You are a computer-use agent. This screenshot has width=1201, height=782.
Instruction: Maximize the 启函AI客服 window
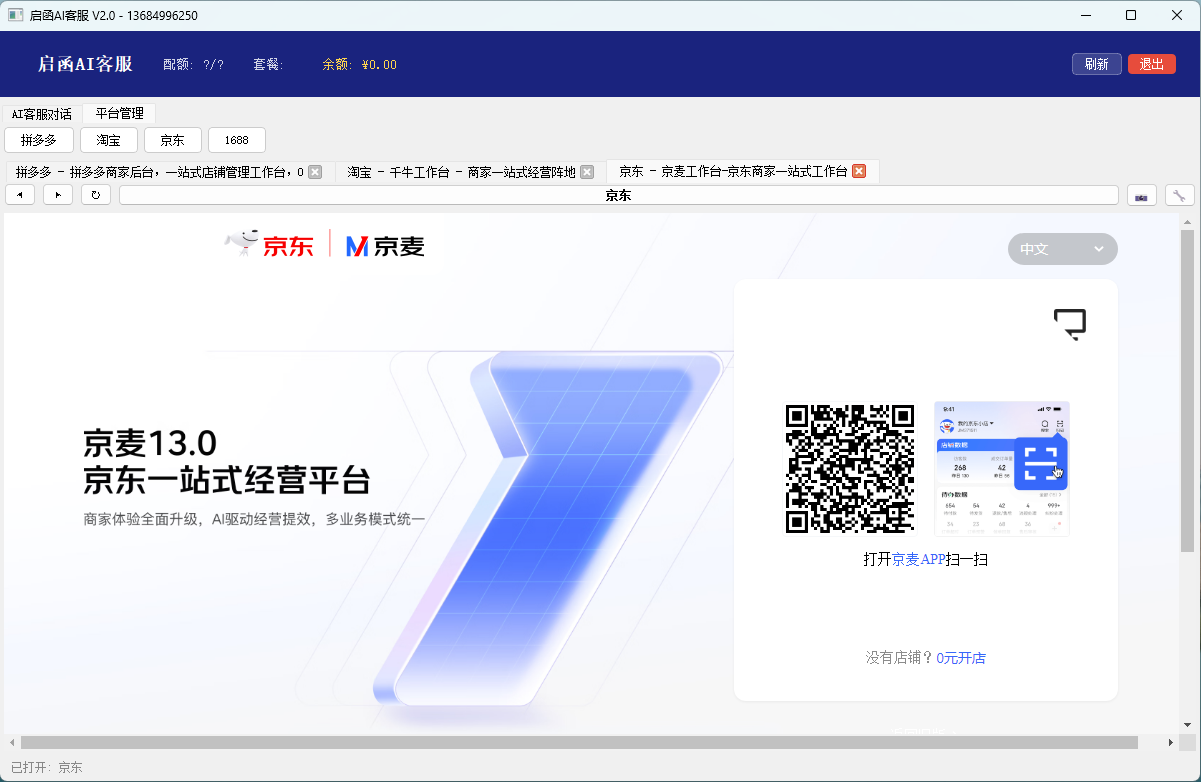1131,15
